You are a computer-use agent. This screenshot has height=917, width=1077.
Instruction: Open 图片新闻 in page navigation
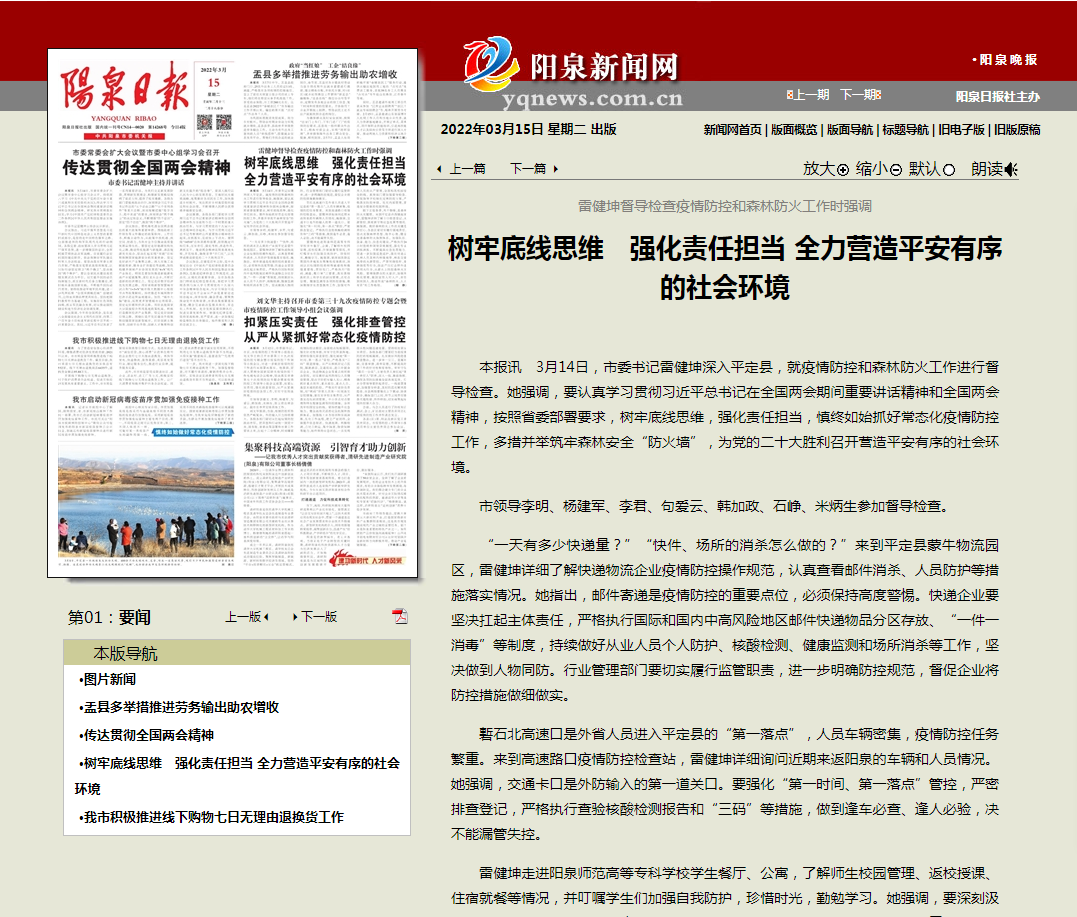(x=110, y=679)
